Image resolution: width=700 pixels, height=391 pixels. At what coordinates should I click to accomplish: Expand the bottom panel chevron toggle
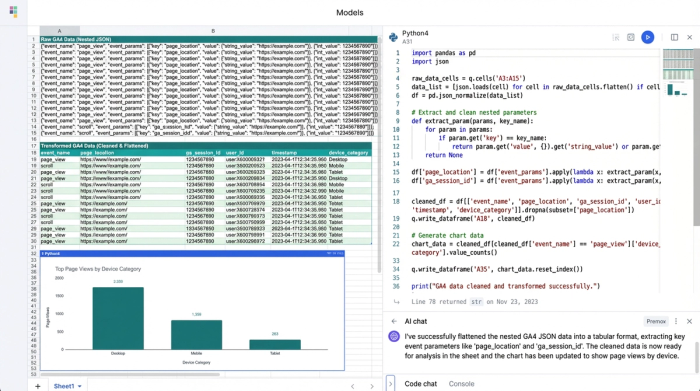(x=390, y=383)
